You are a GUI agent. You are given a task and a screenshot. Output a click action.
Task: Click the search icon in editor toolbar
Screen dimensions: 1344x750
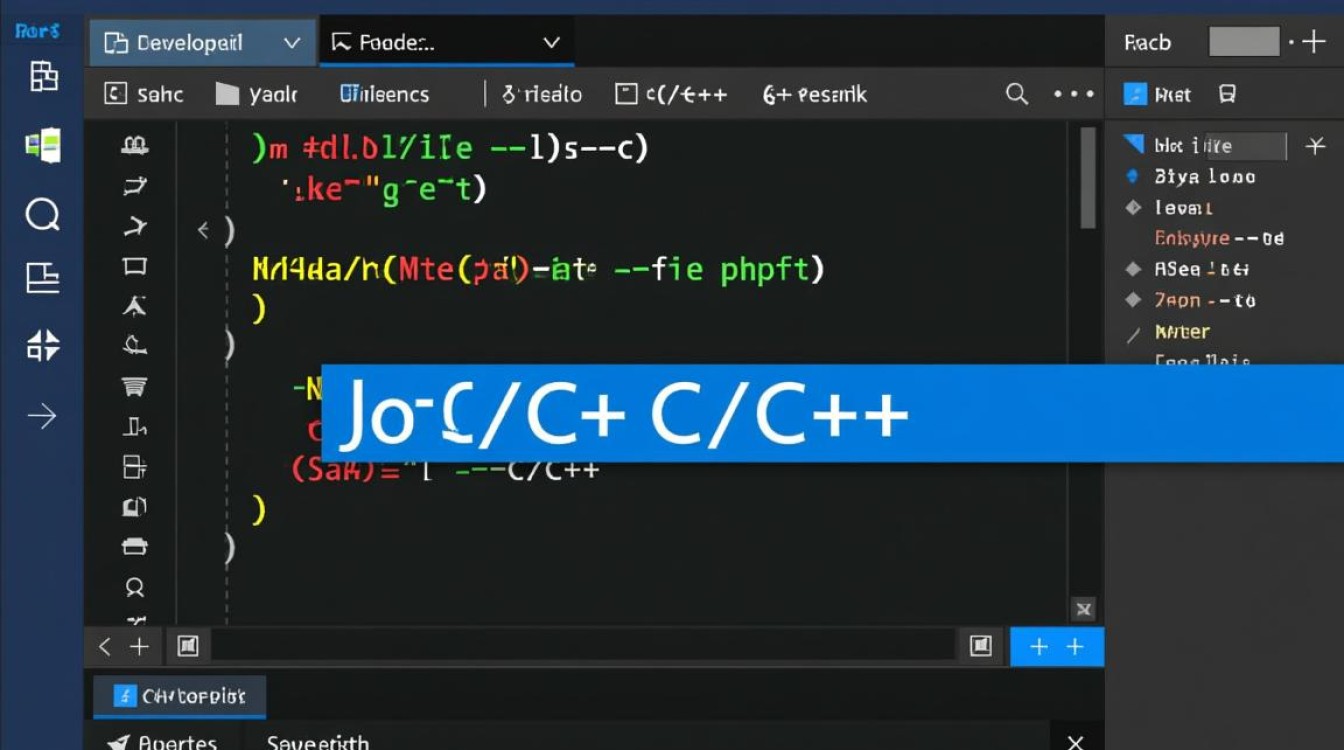1017,94
